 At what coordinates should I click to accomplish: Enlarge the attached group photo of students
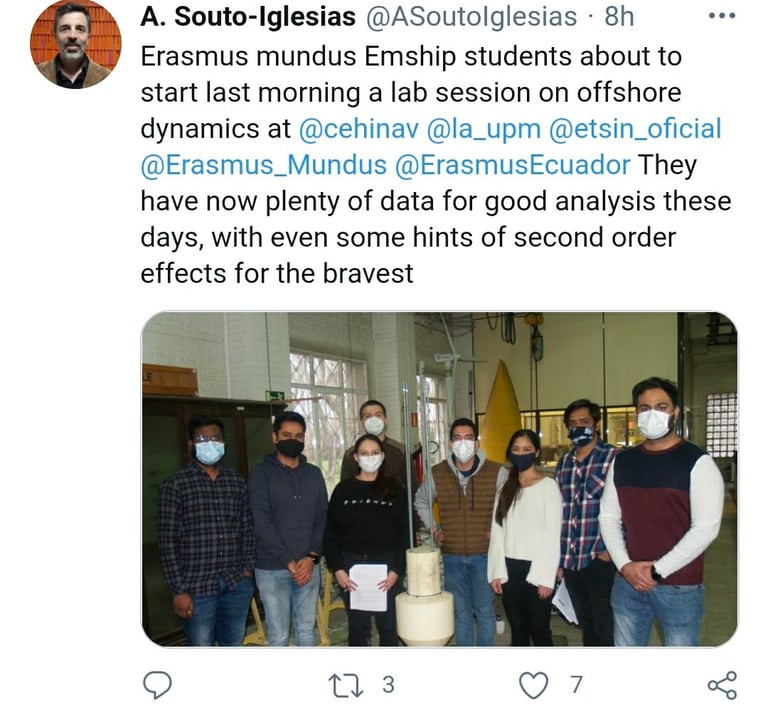click(439, 478)
